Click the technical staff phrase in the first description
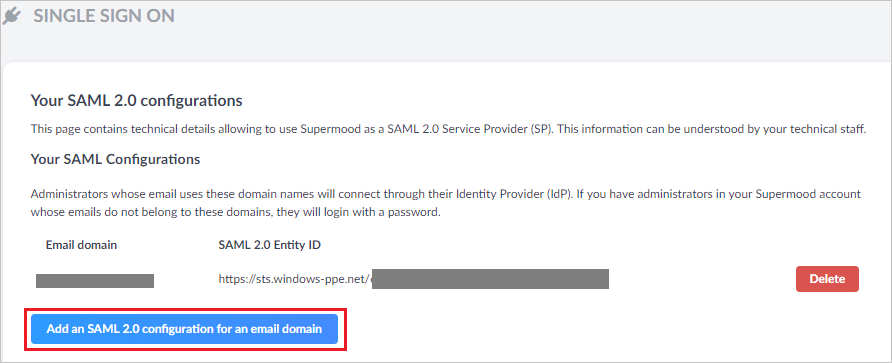 pyautogui.click(x=832, y=129)
